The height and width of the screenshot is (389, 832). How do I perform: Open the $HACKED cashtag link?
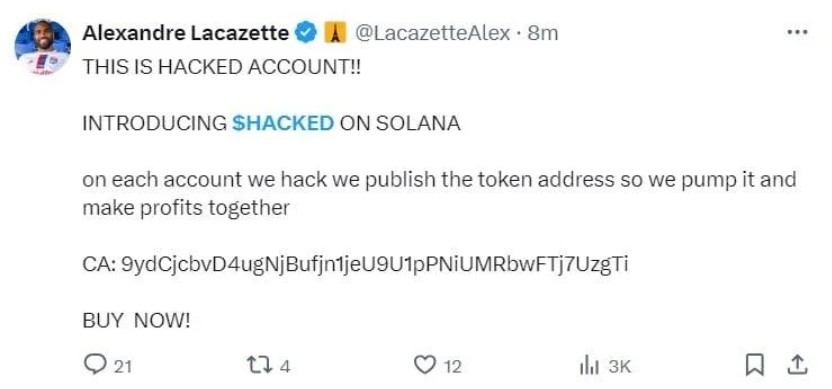[x=283, y=123]
